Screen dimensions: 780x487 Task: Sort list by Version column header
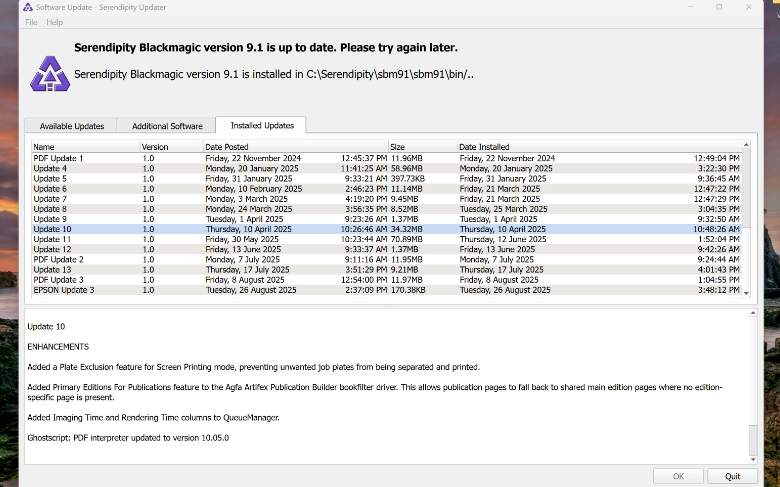click(x=172, y=147)
